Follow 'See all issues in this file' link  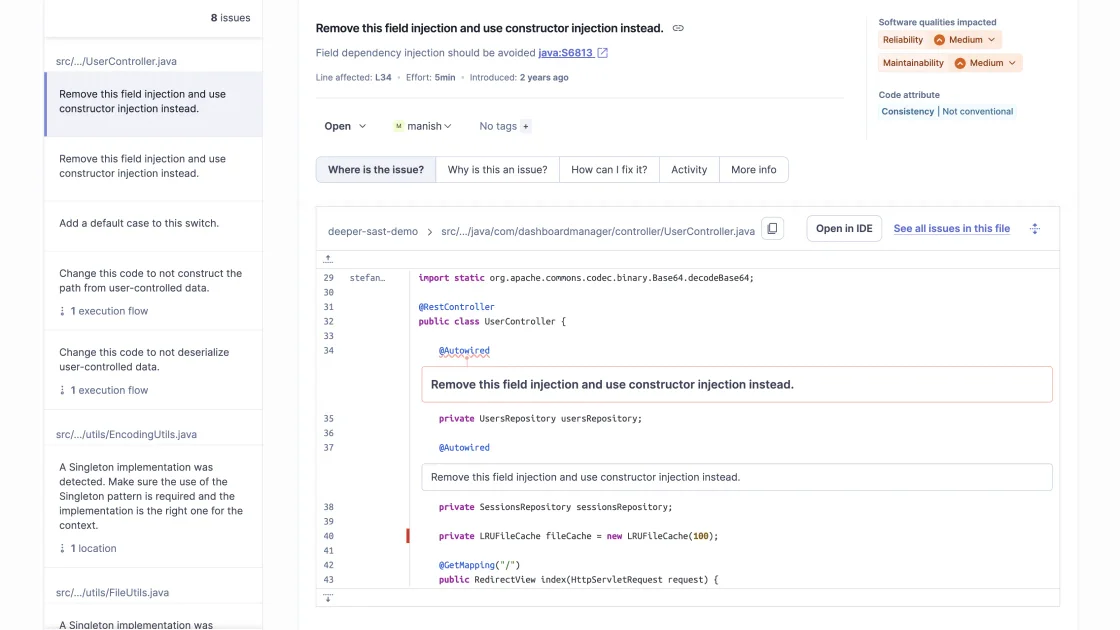(x=951, y=229)
